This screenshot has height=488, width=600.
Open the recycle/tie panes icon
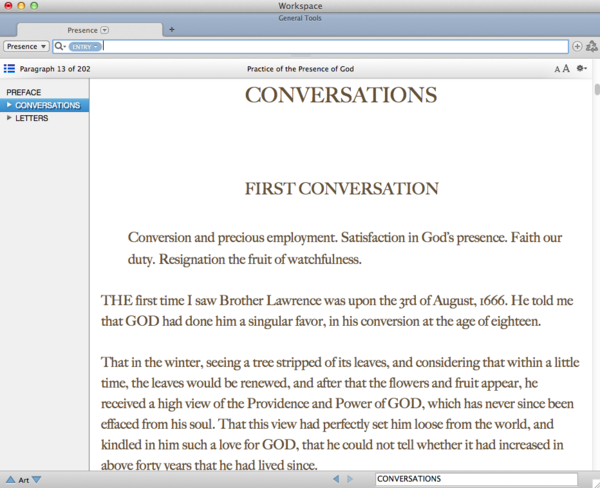[x=592, y=46]
